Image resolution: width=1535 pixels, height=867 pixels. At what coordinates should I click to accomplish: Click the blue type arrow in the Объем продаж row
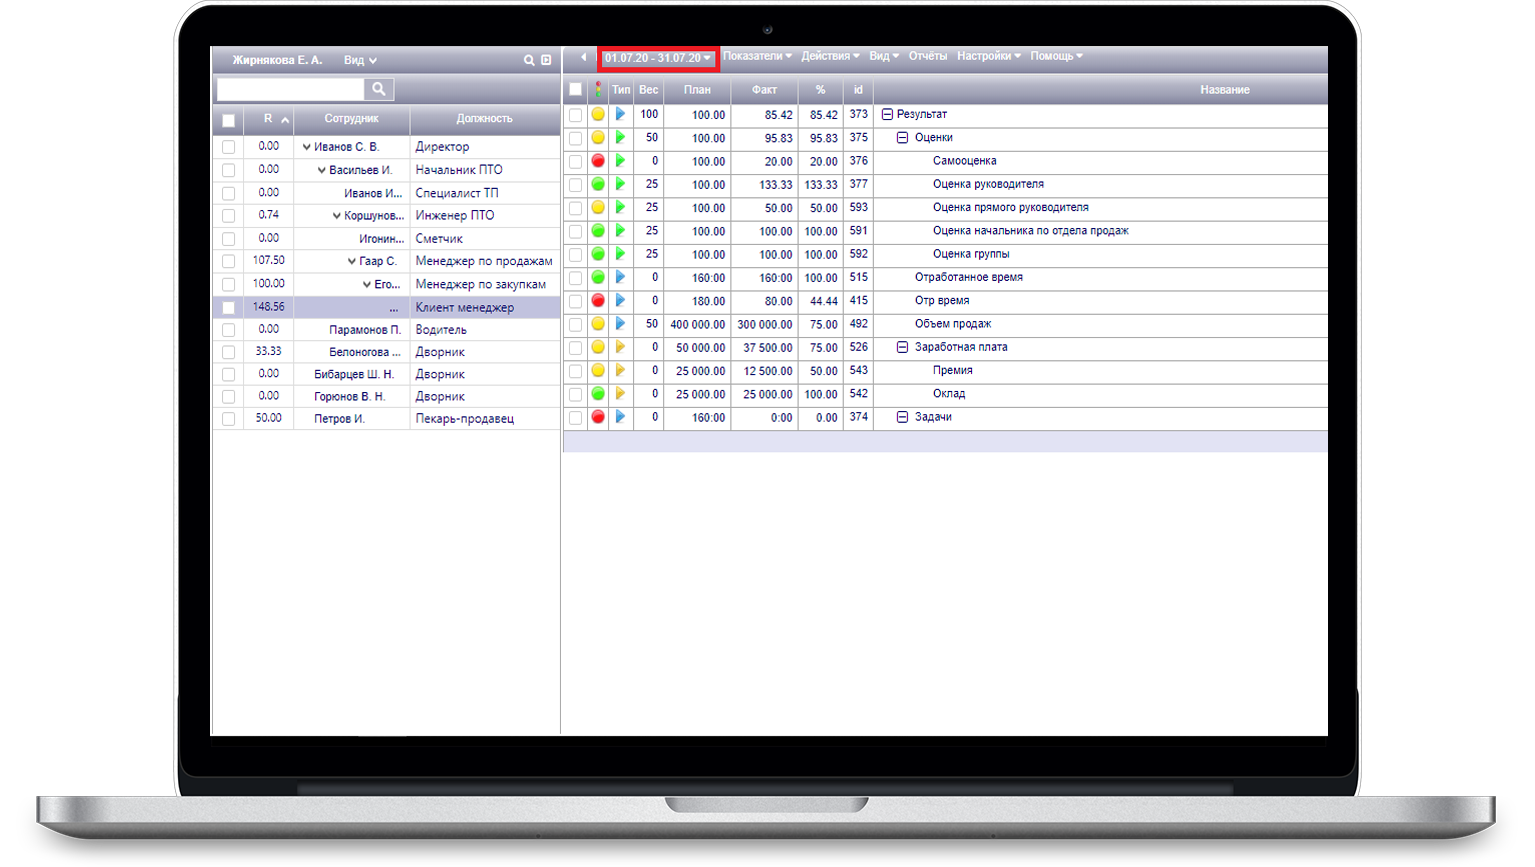[x=620, y=324]
